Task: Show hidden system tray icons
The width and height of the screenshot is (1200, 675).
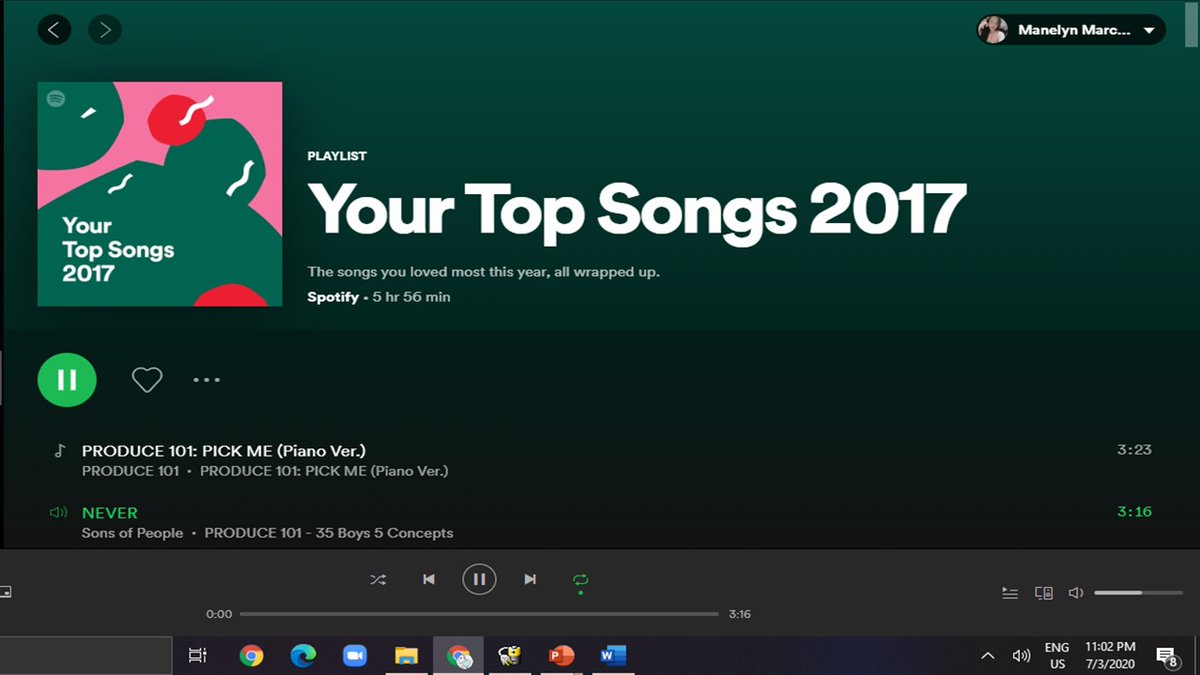Action: click(988, 656)
